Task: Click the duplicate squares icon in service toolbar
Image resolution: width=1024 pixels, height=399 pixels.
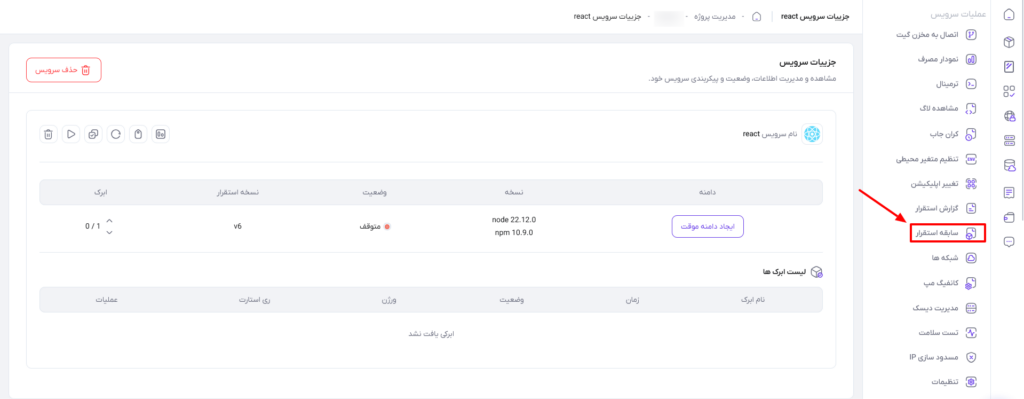Action: (93, 134)
